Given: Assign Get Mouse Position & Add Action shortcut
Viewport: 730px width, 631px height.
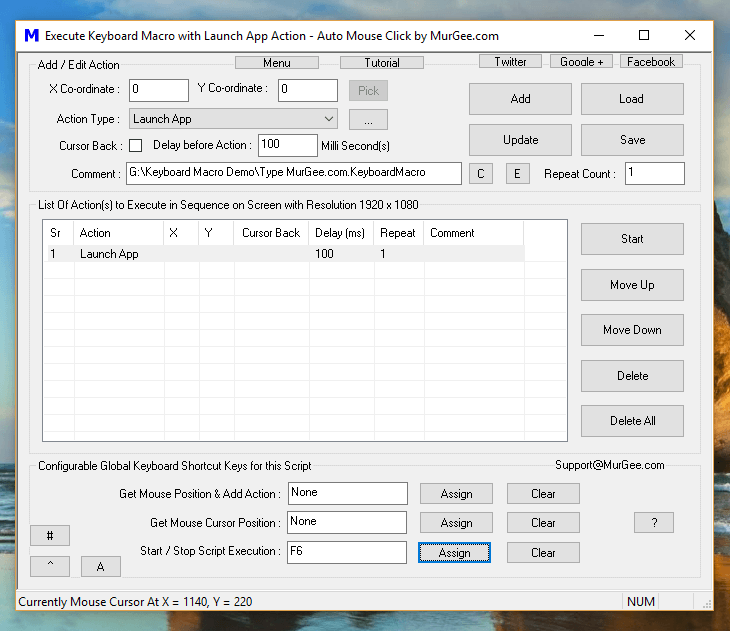Looking at the screenshot, I should pos(456,494).
